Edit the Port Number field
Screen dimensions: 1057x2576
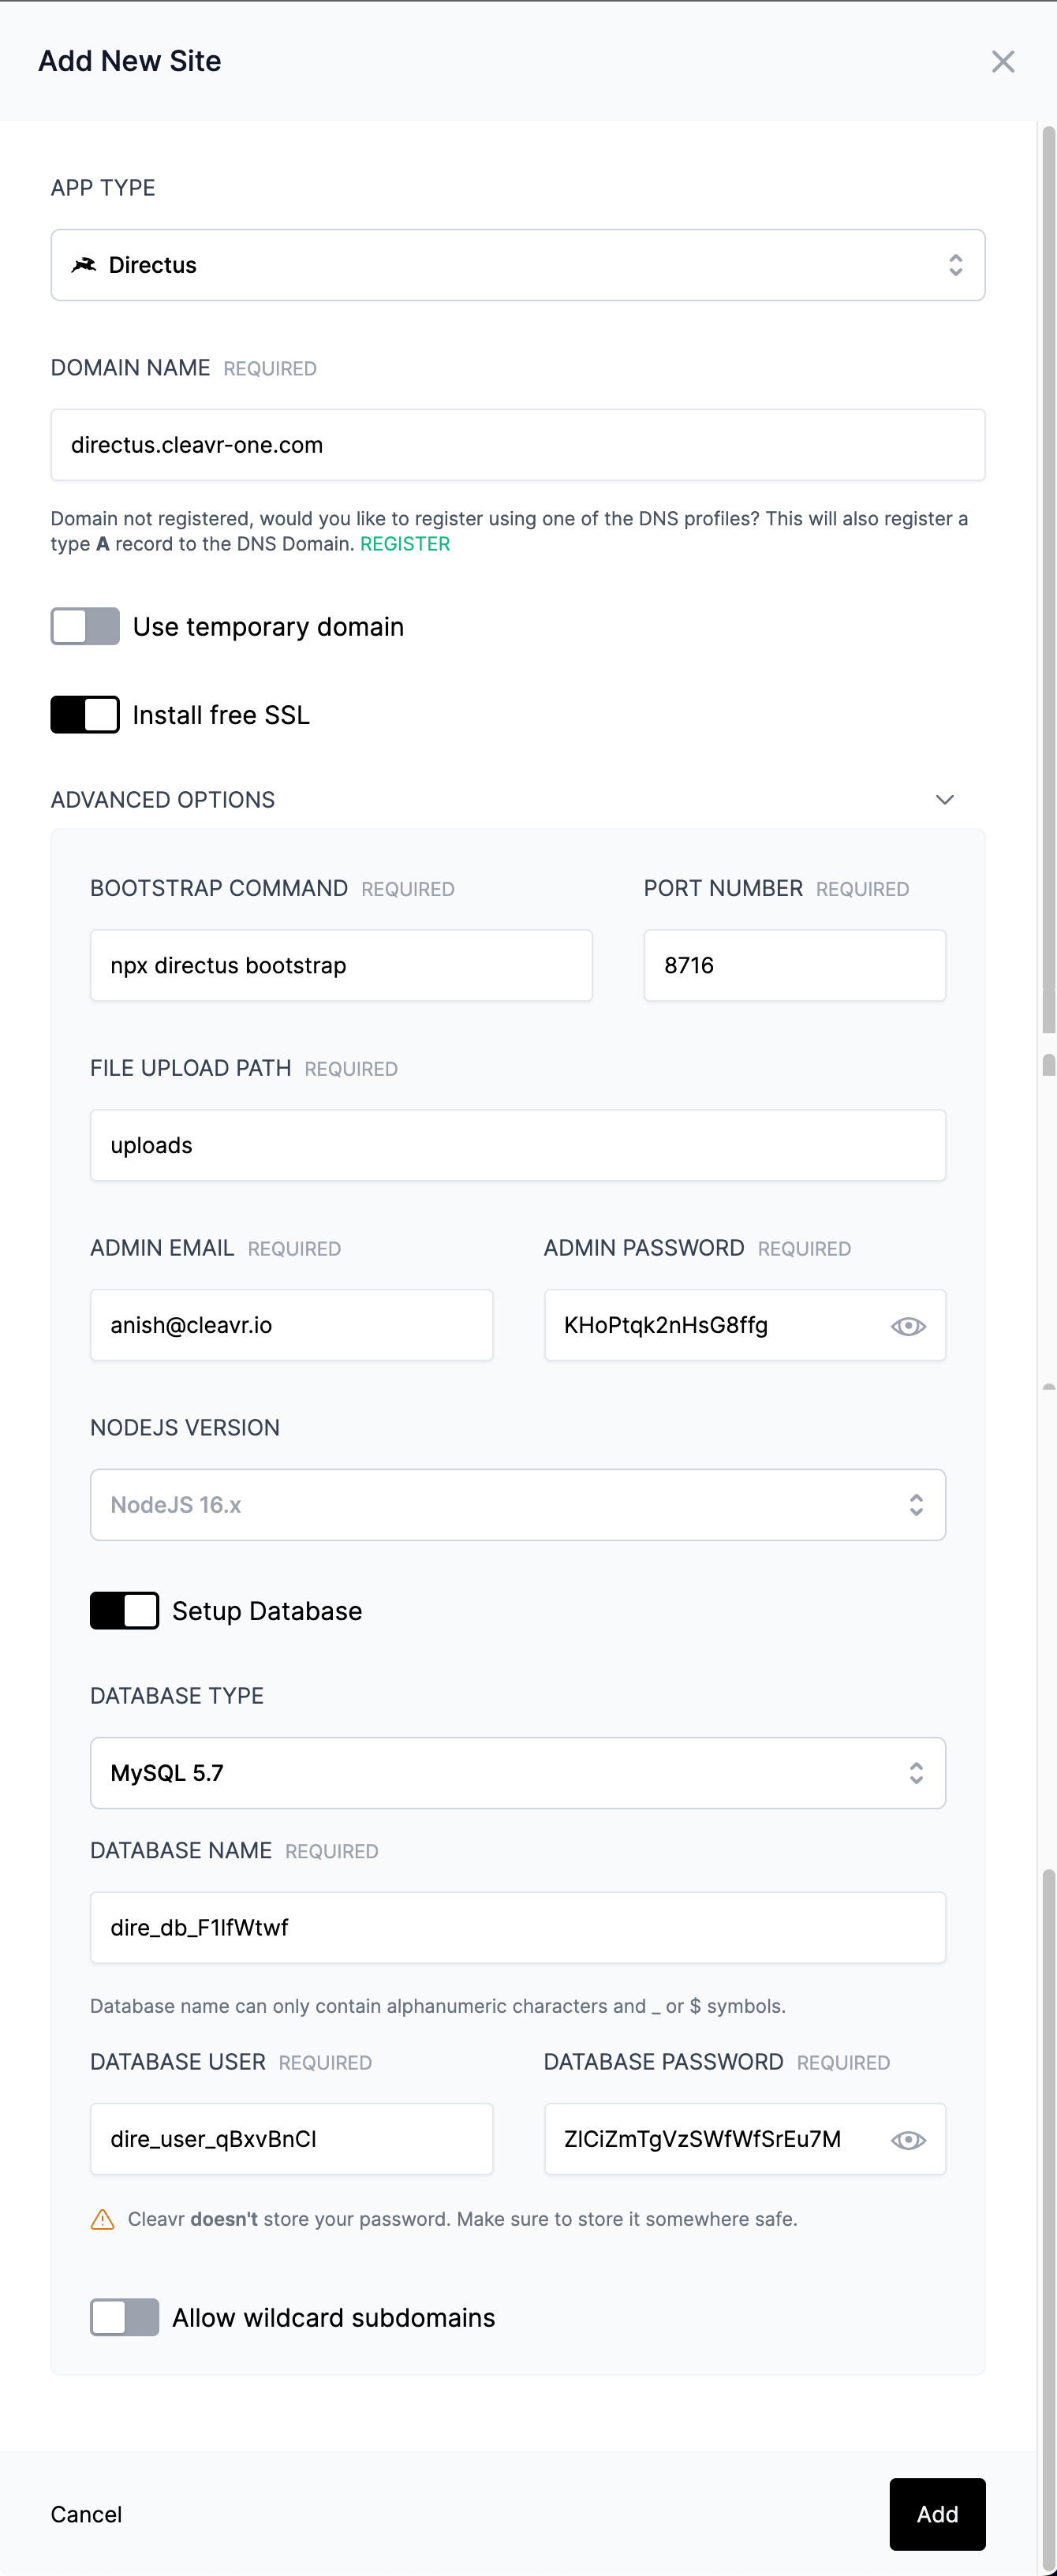coord(794,965)
